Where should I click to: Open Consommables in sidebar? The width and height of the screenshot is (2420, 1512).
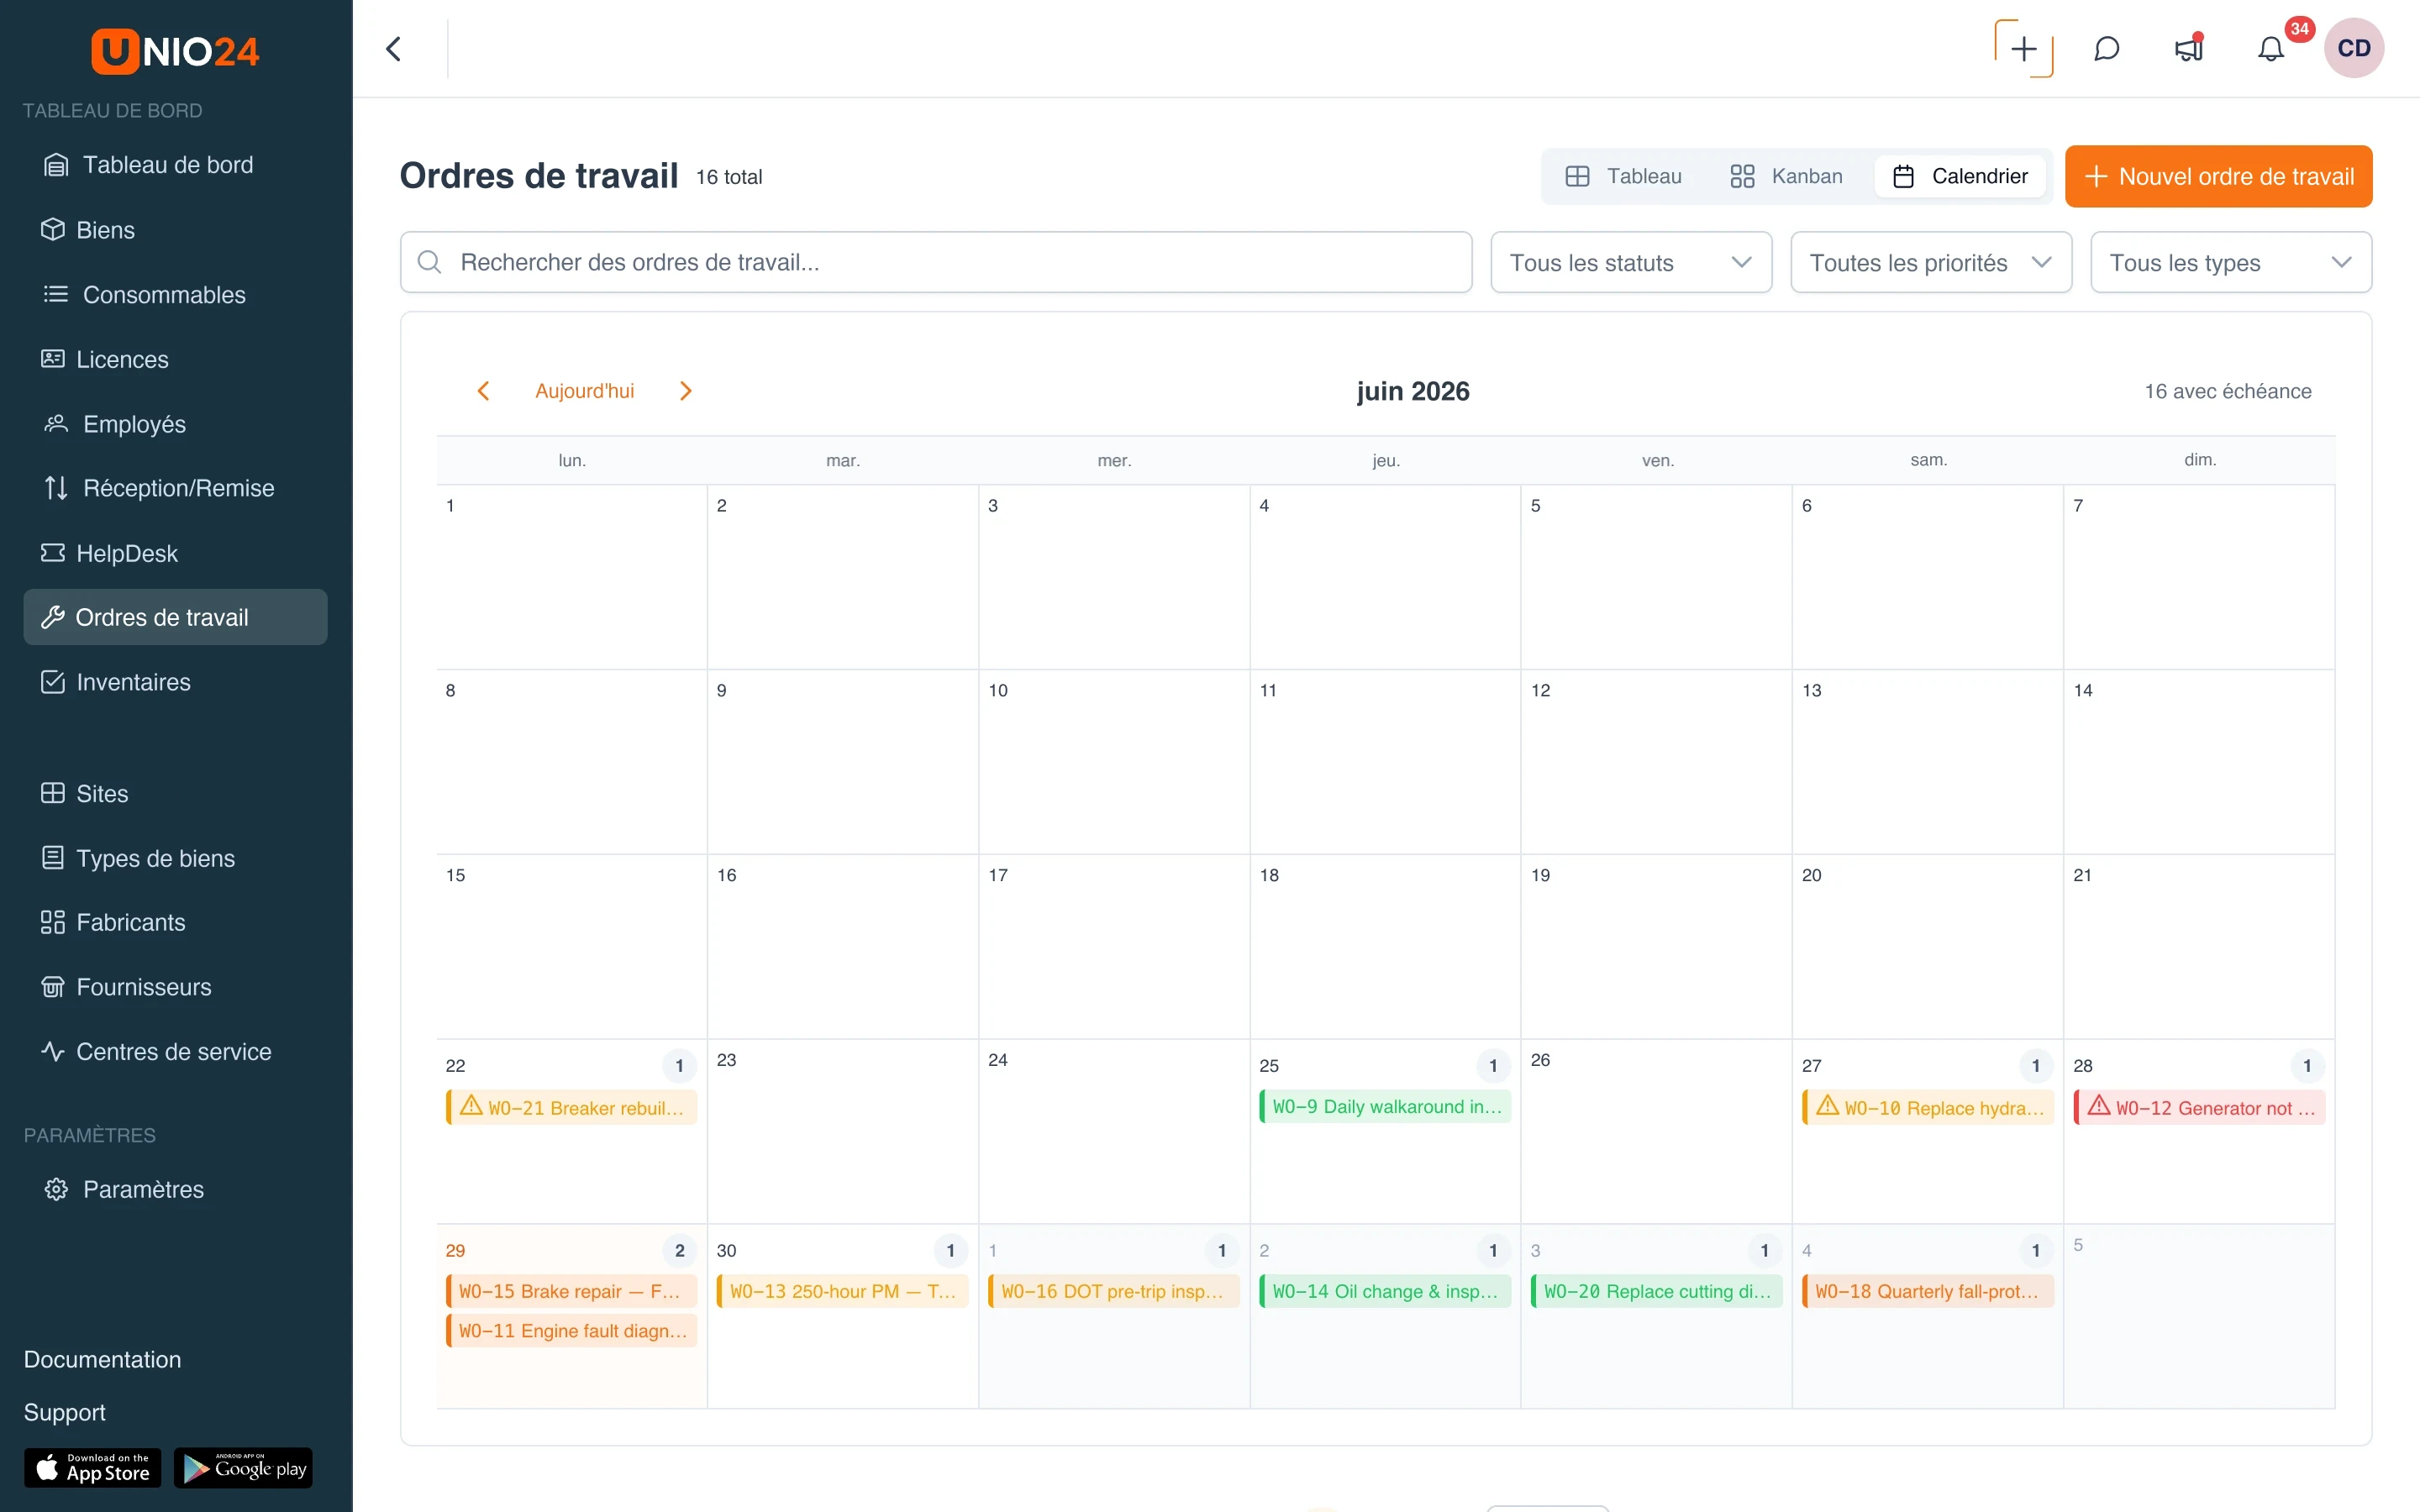coord(175,294)
